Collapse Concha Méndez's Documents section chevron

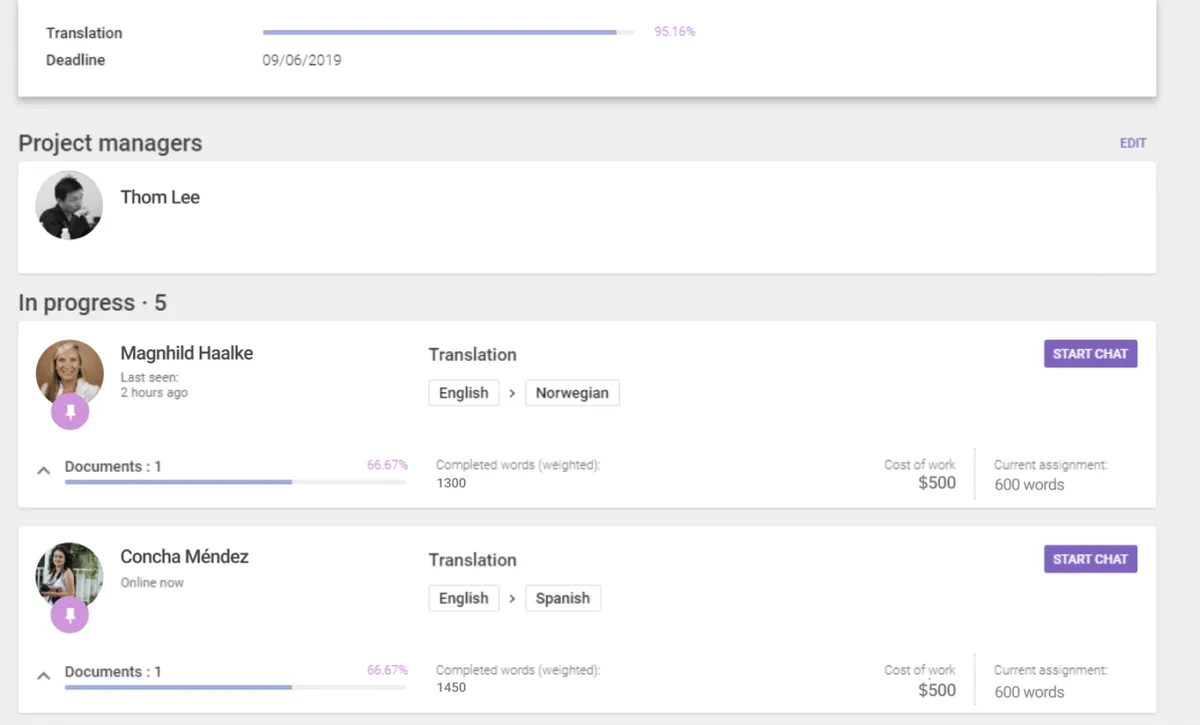click(x=43, y=675)
